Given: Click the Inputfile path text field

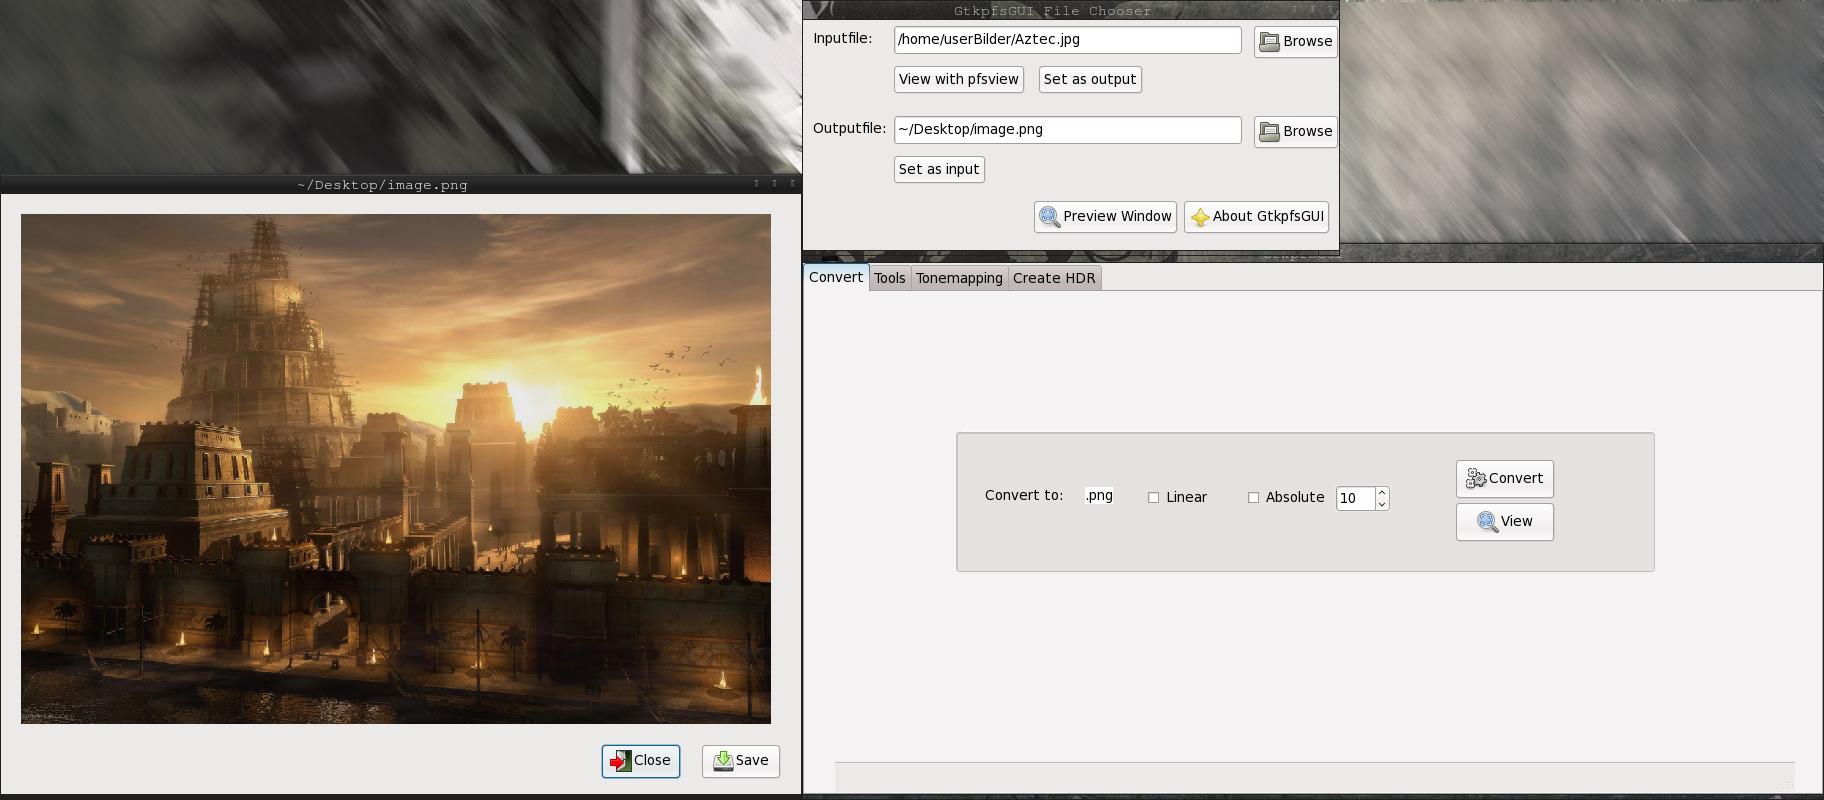Looking at the screenshot, I should click(x=1067, y=40).
